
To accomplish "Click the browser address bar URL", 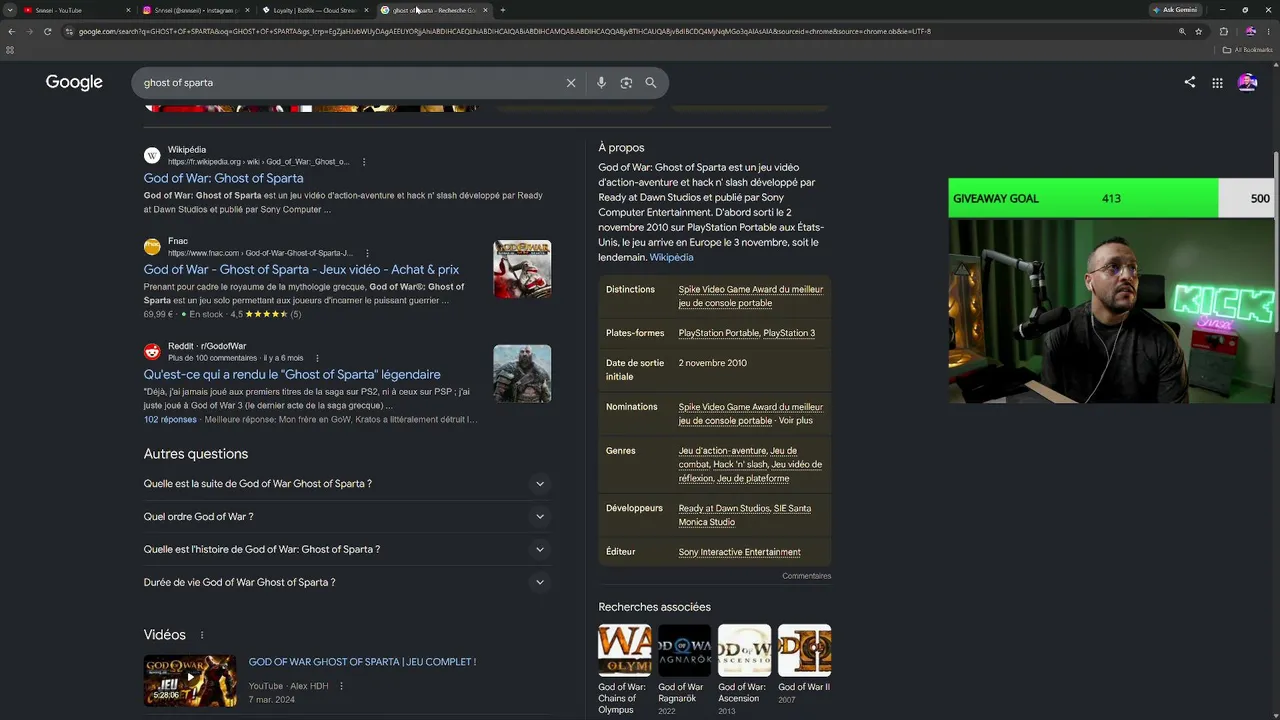I will [505, 31].
